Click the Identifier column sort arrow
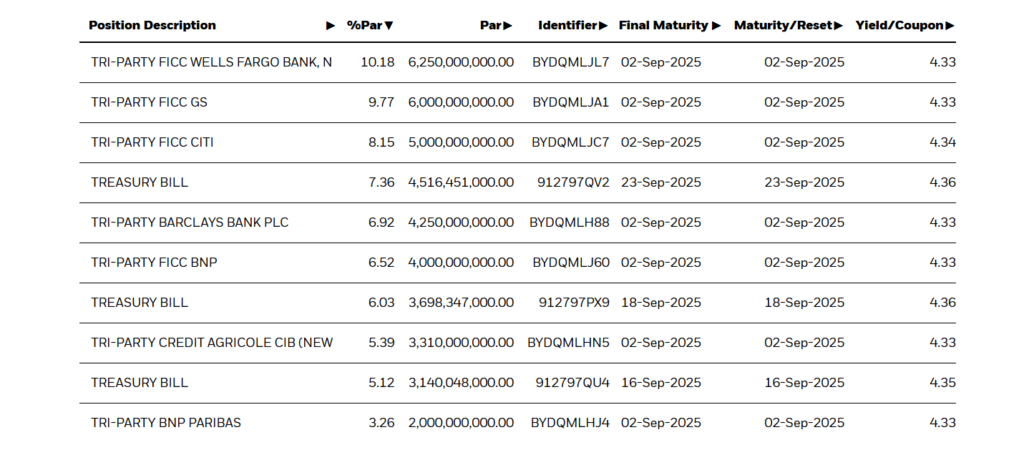The width and height of the screenshot is (1024, 450). [603, 25]
